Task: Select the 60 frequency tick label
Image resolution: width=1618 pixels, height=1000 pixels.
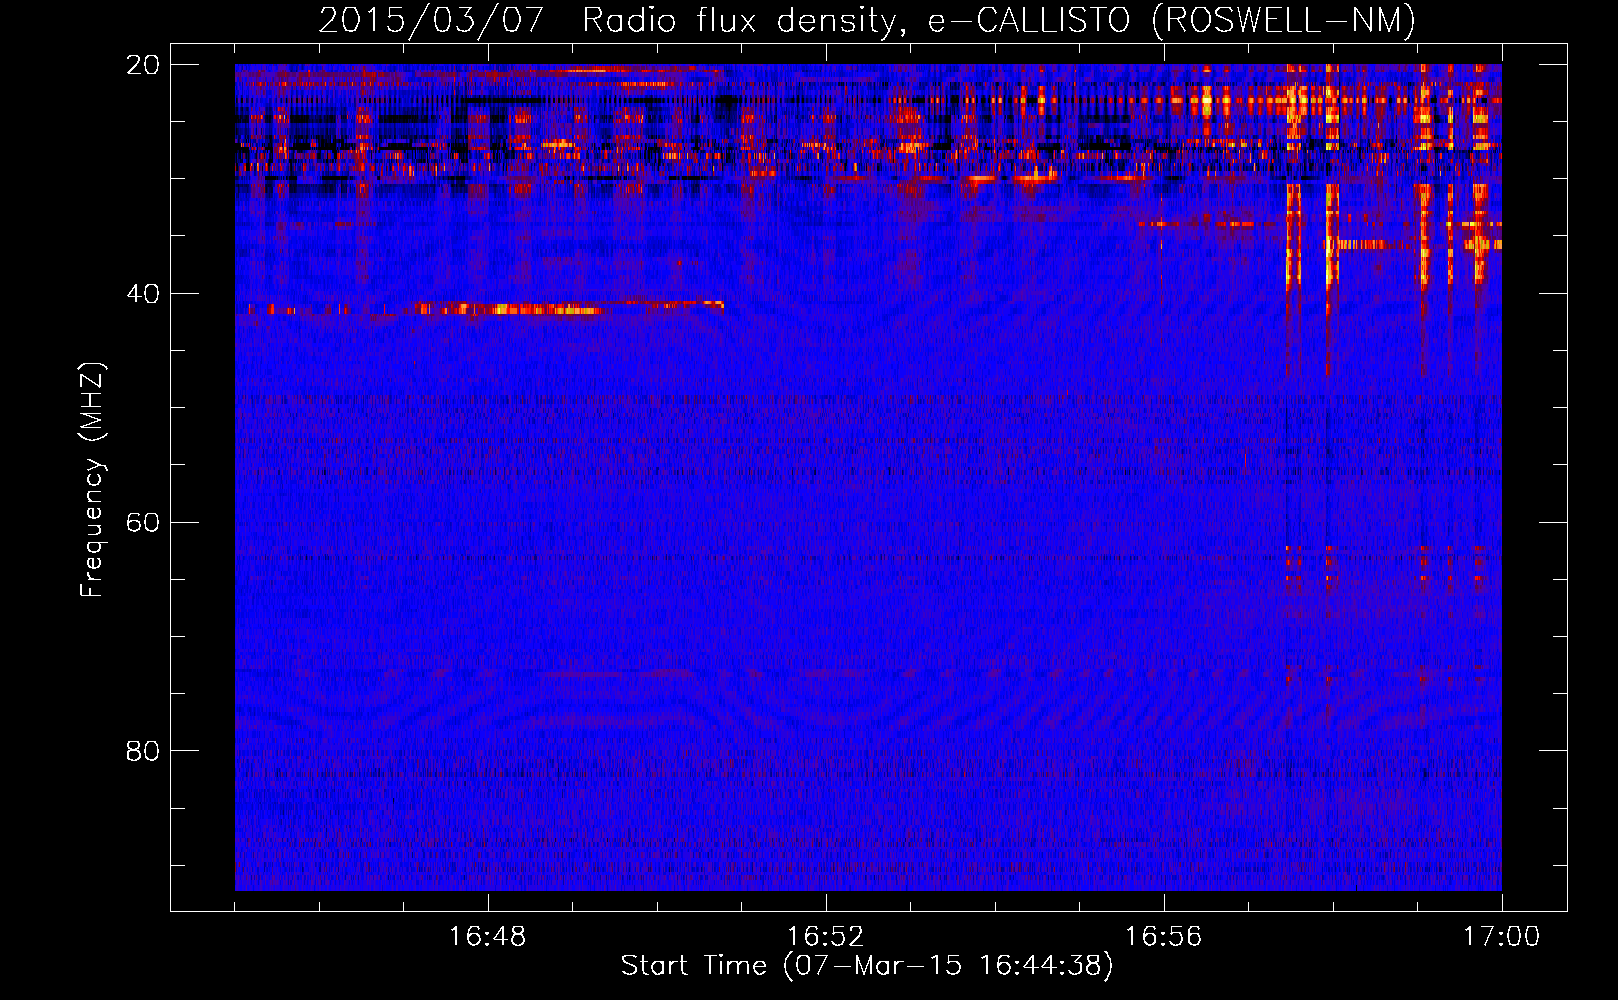Action: tap(143, 522)
